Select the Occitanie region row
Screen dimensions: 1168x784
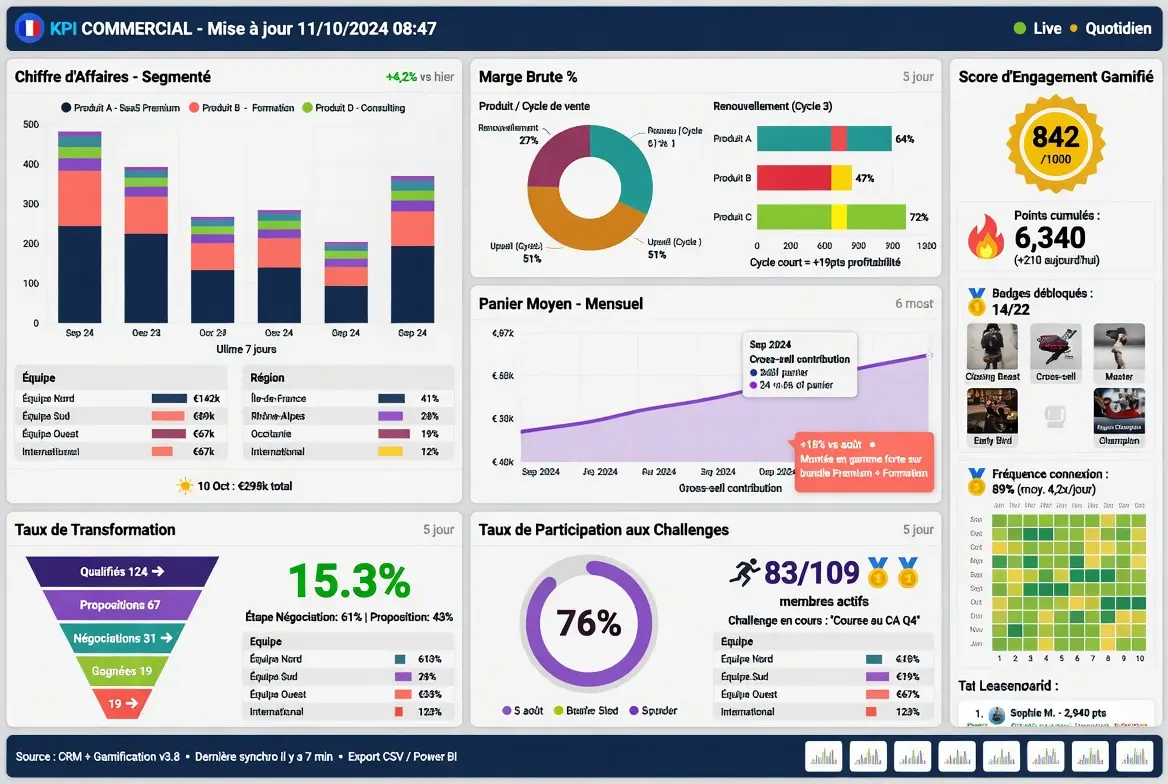348,434
